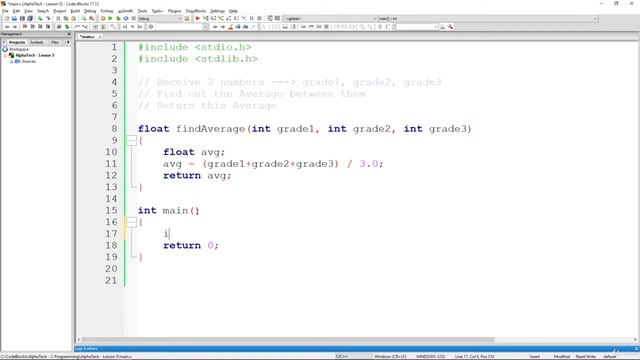Viewport: 640px width, 360px height.
Task: Click the Save all files icon
Action: click(x=30, y=19)
